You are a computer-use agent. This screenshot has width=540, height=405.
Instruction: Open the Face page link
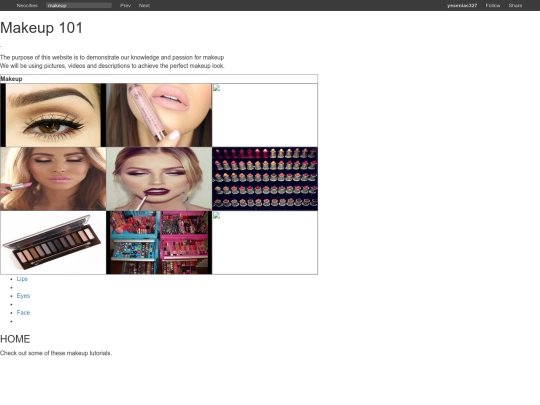(x=23, y=312)
